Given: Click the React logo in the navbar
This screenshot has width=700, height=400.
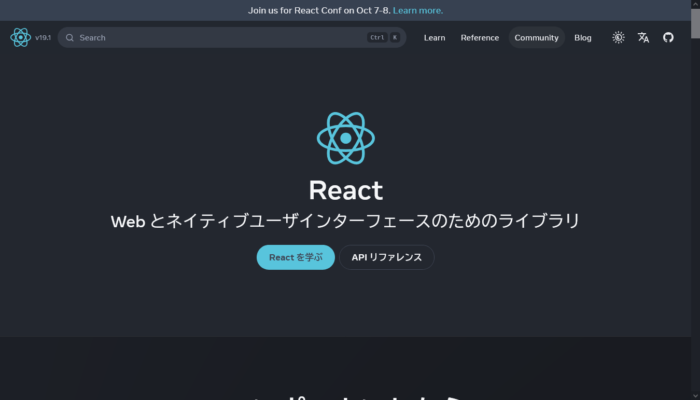Looking at the screenshot, I should click(x=21, y=38).
